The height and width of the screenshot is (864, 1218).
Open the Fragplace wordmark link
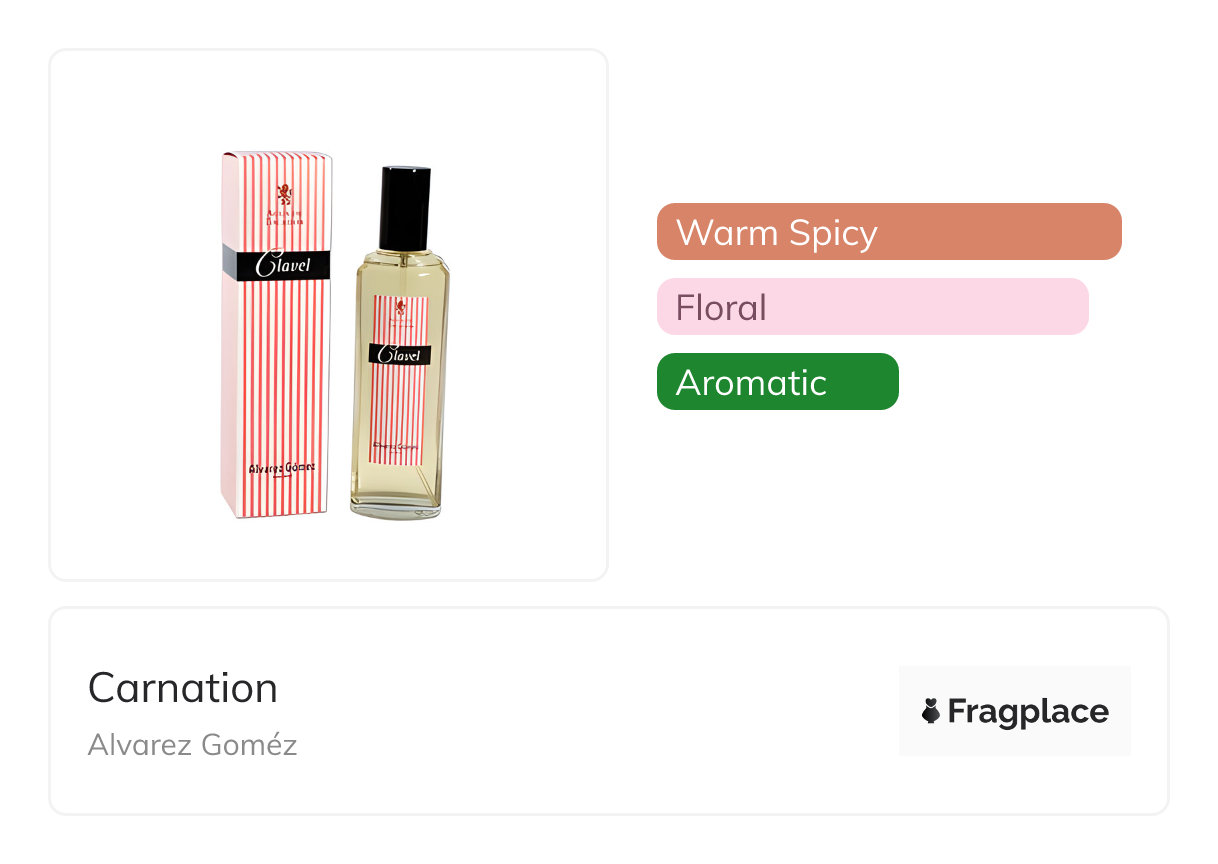pos(1028,711)
